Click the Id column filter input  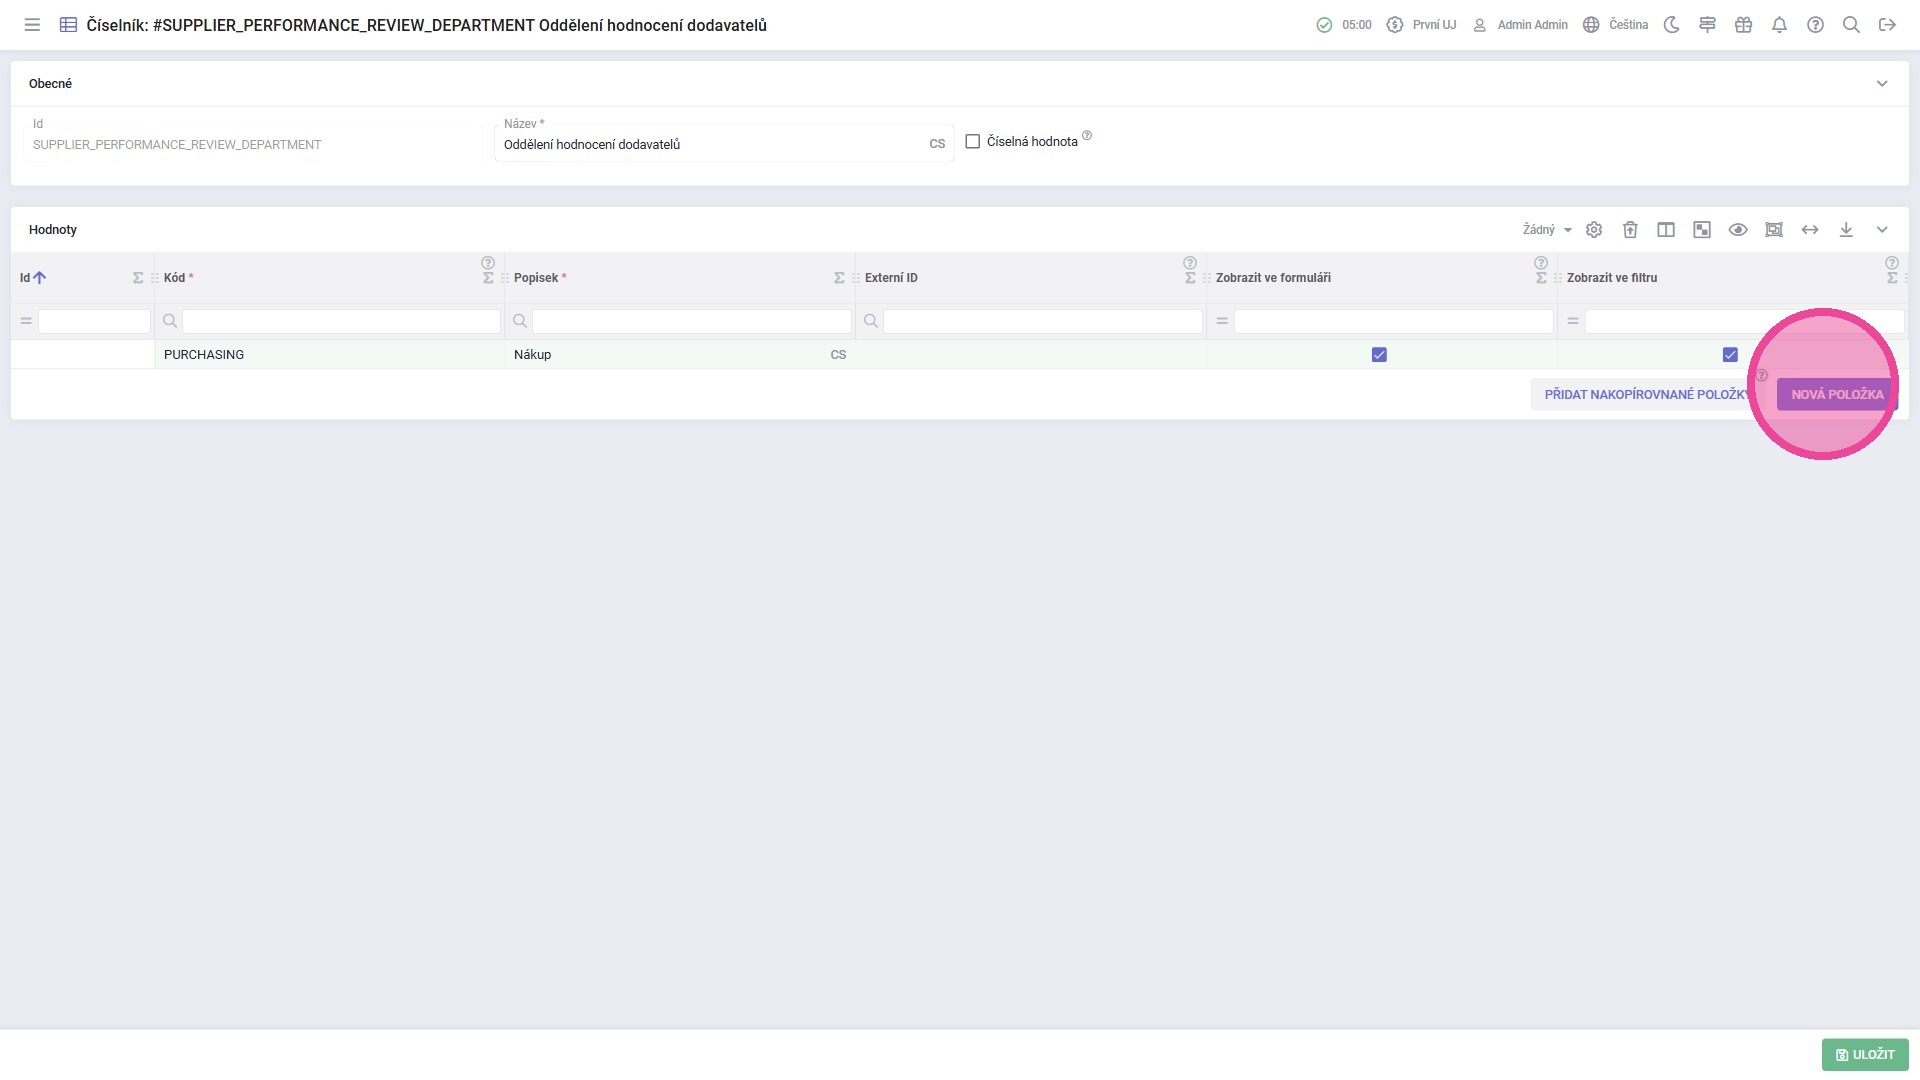[94, 321]
